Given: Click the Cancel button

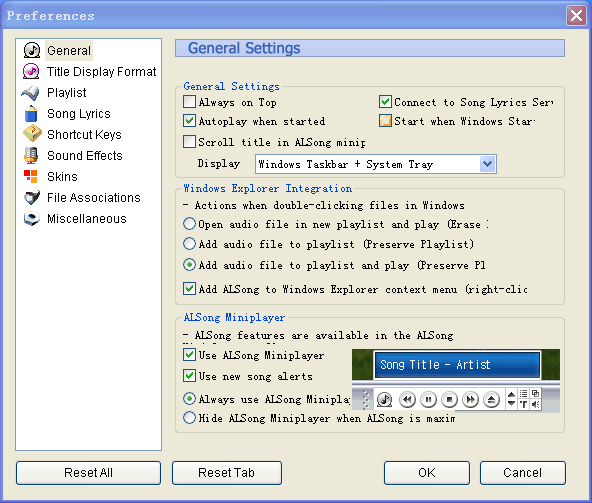Looking at the screenshot, I should (x=523, y=473).
